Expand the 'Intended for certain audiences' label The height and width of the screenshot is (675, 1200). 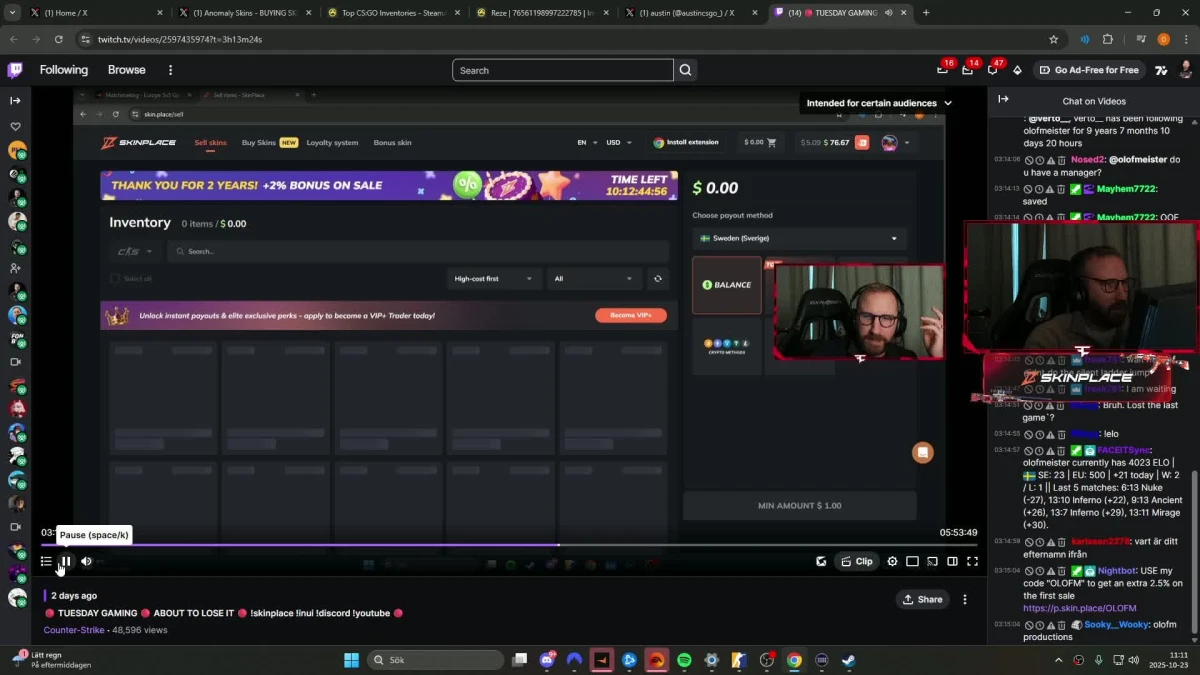coord(879,103)
